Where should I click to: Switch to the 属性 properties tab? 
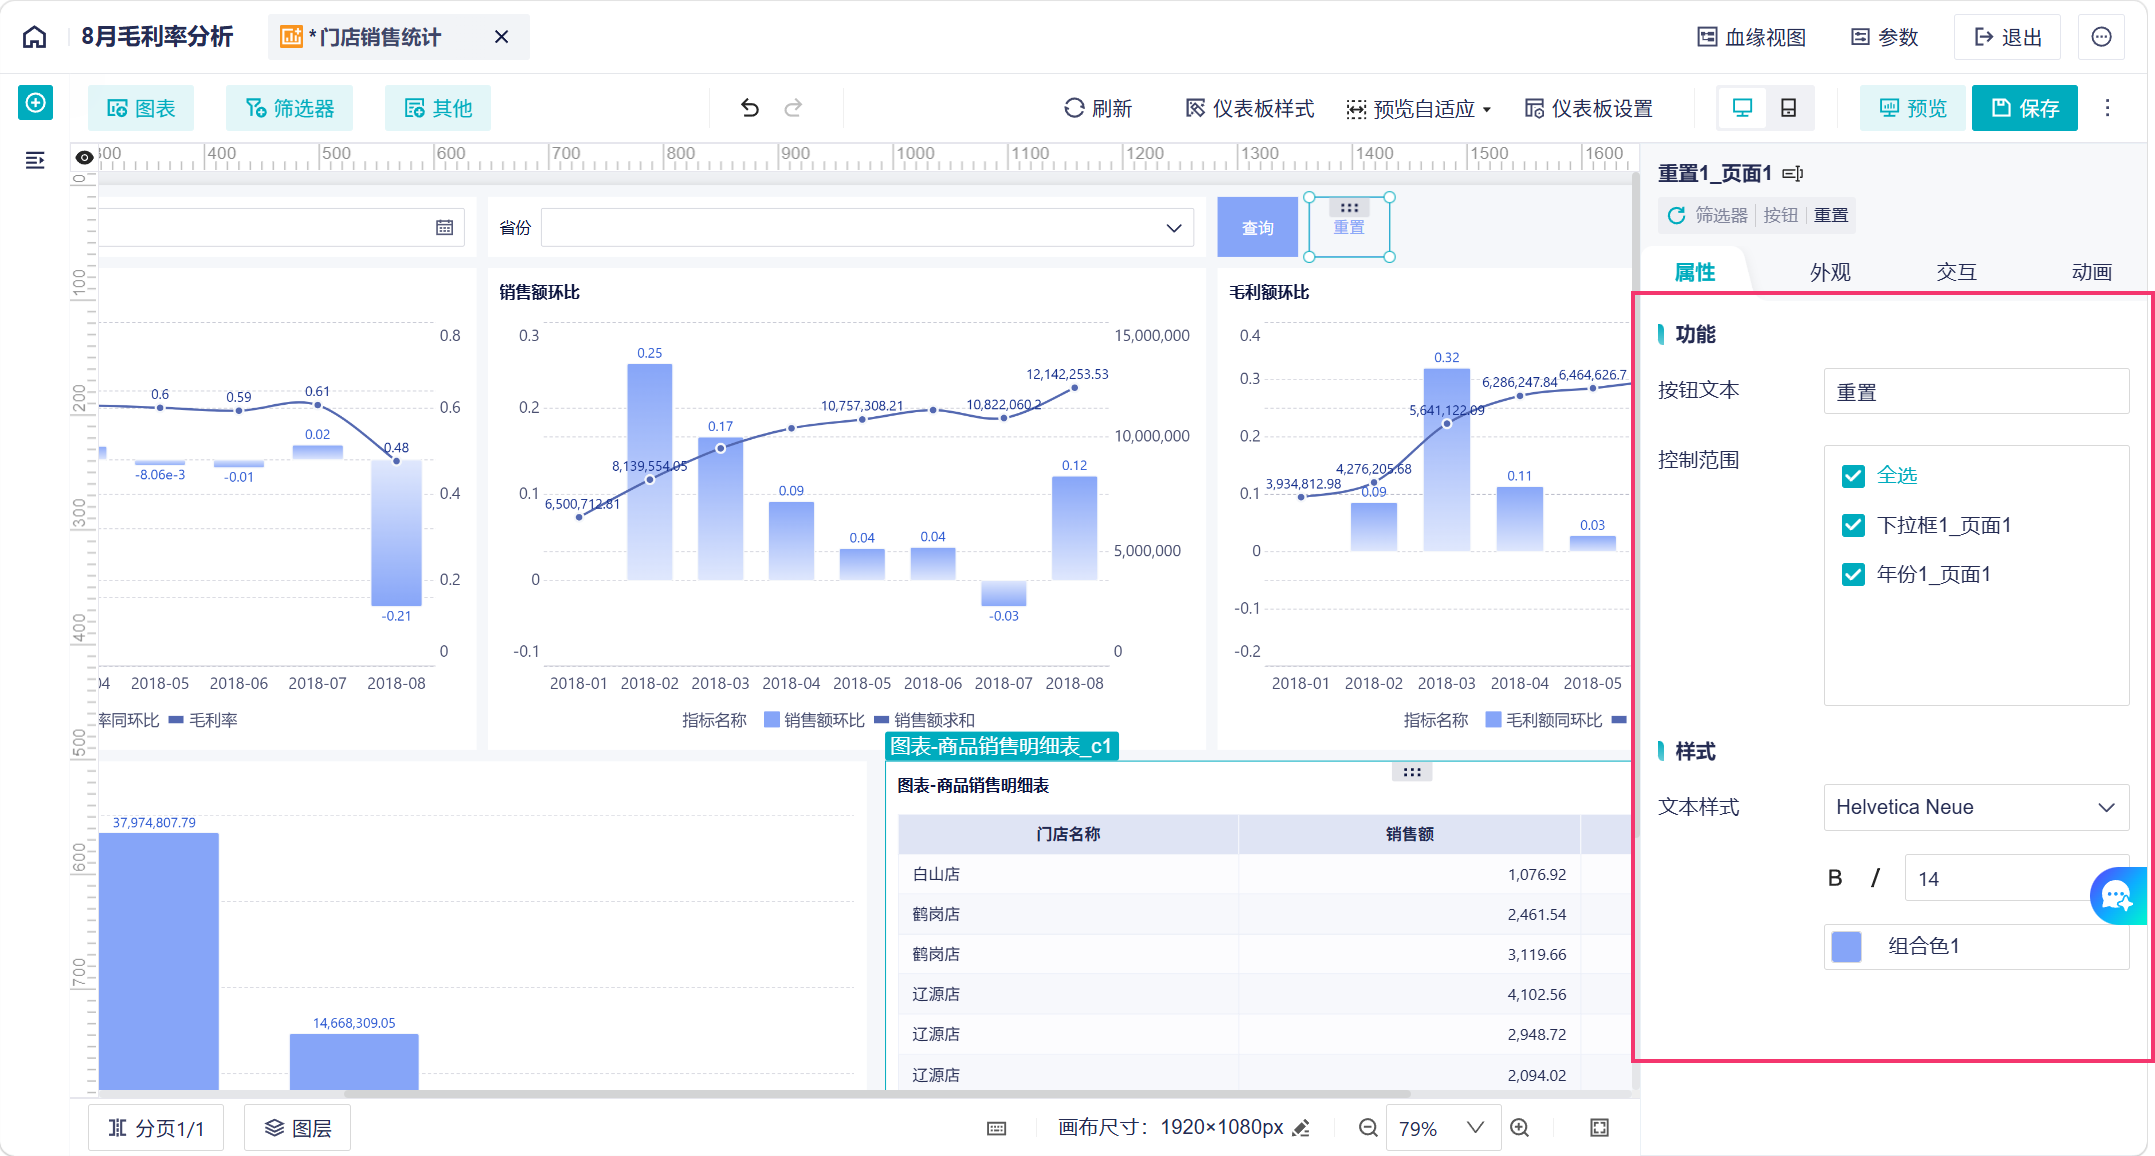pyautogui.click(x=1695, y=272)
